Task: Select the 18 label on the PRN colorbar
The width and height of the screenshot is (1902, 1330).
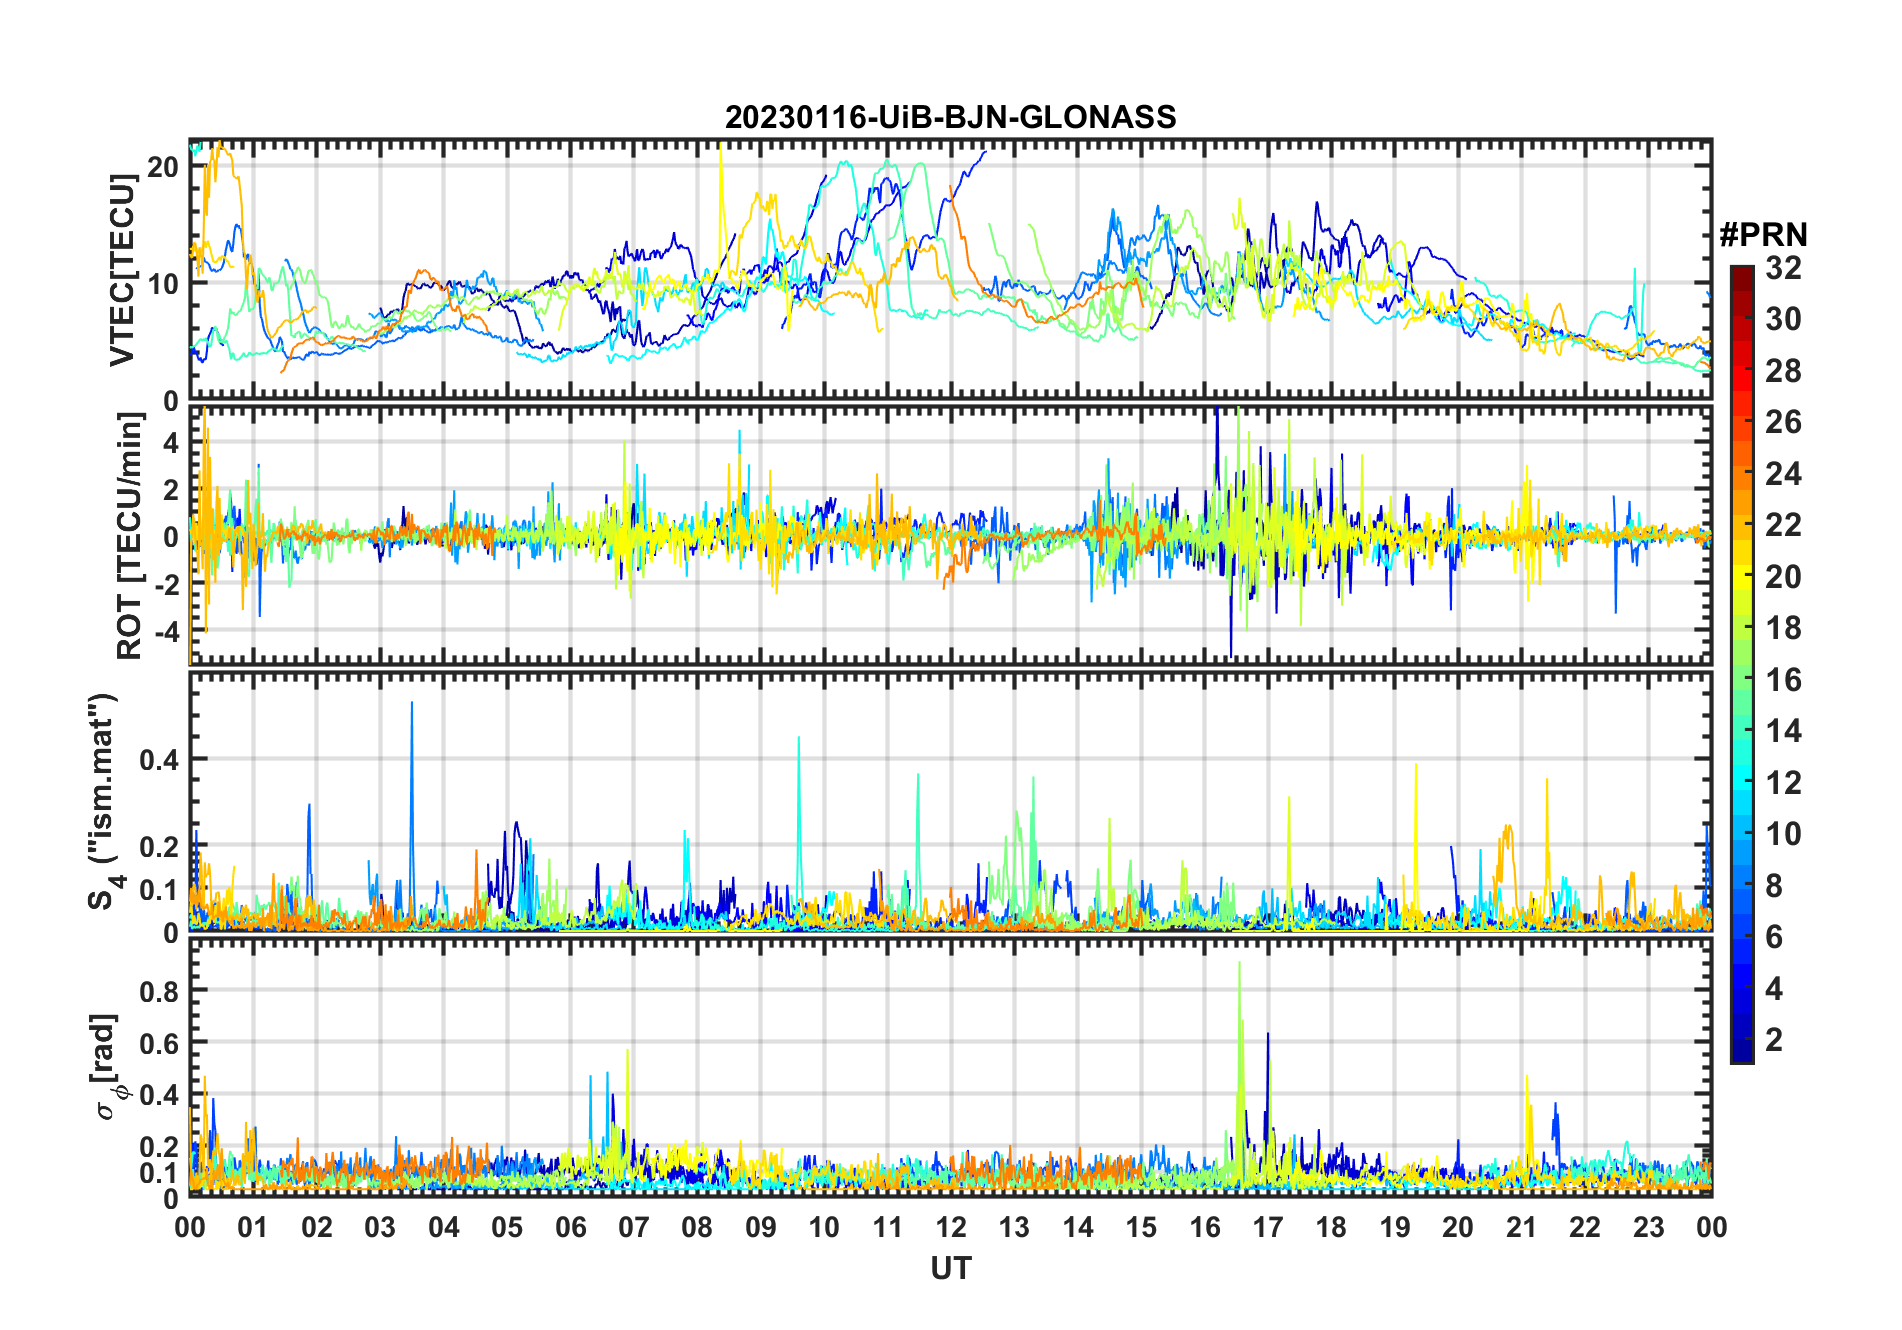Action: click(x=1783, y=628)
